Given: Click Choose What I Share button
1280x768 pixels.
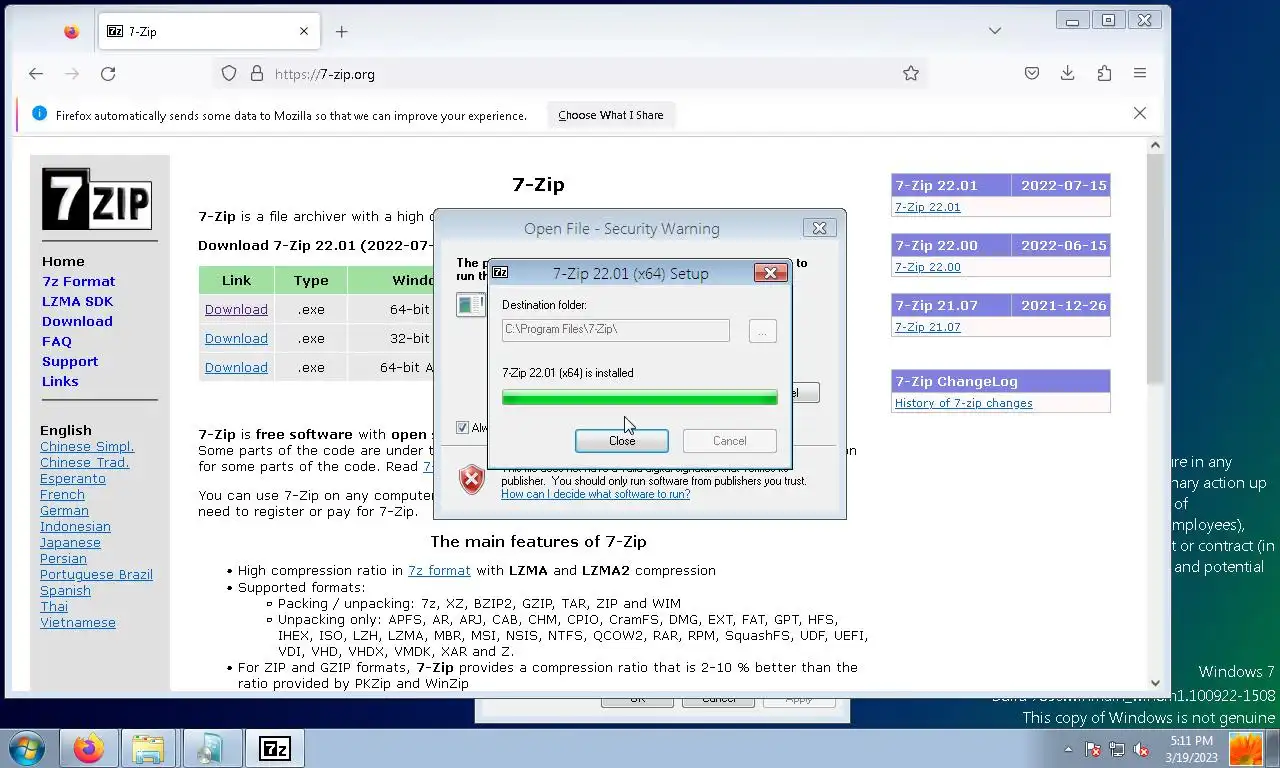Looking at the screenshot, I should coord(610,115).
